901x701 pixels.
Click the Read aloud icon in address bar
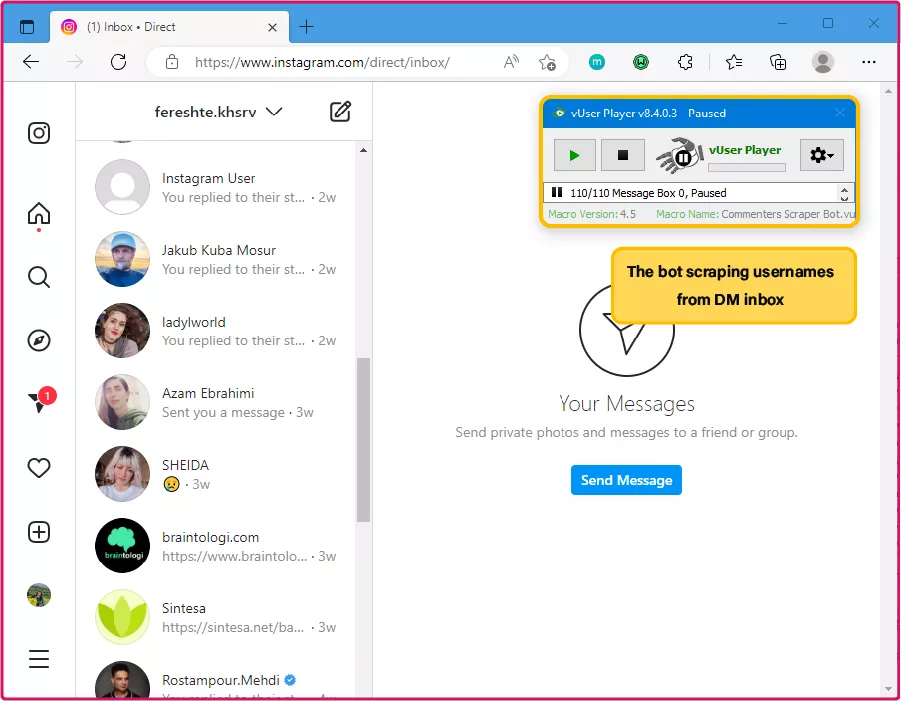pyautogui.click(x=511, y=61)
